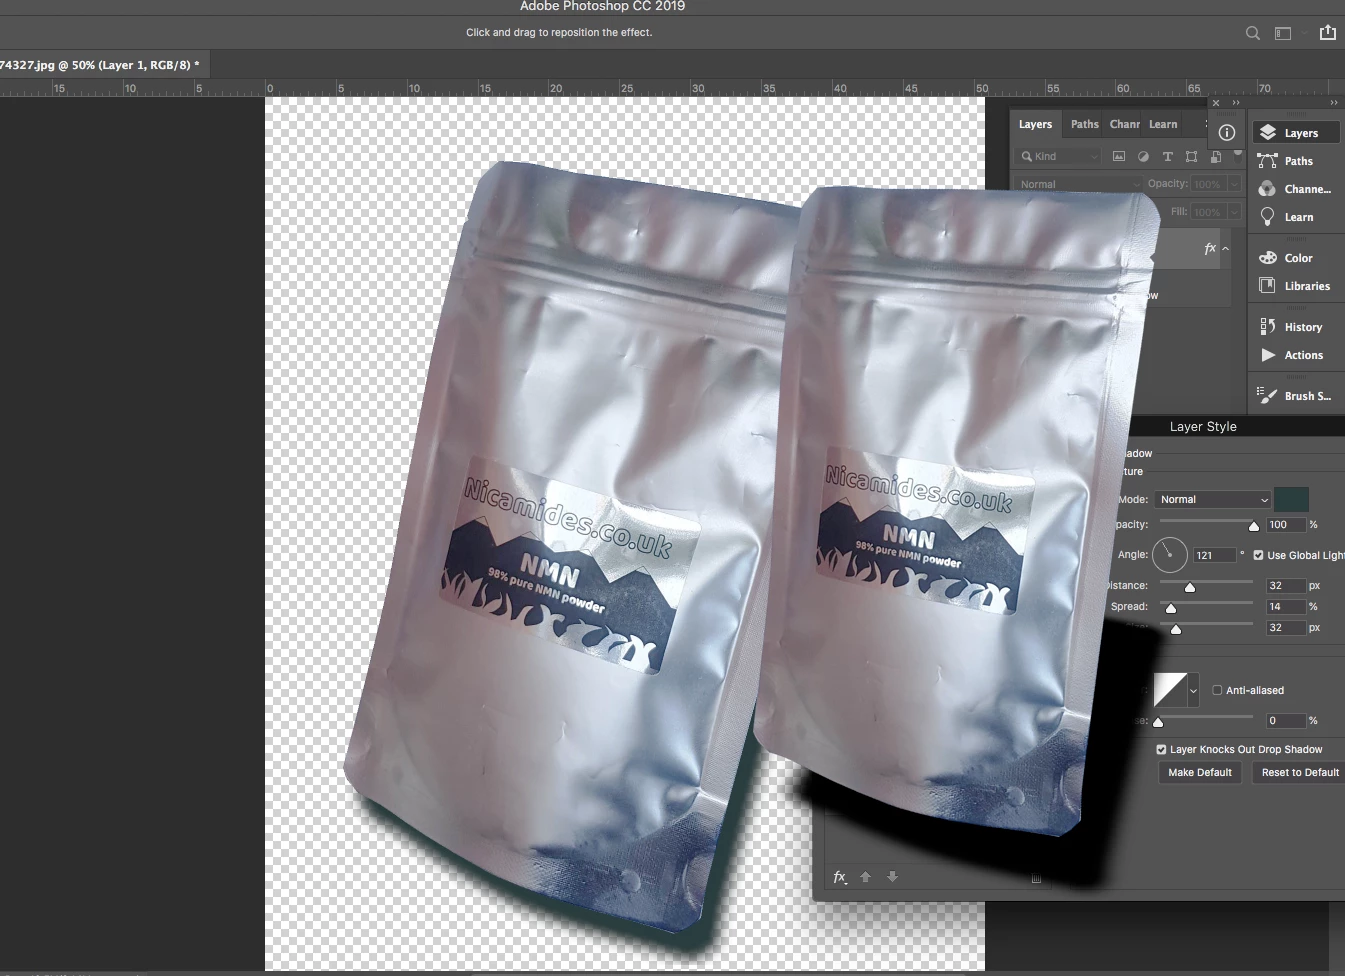Switch to the Channels tab
The width and height of the screenshot is (1345, 976).
point(1125,124)
